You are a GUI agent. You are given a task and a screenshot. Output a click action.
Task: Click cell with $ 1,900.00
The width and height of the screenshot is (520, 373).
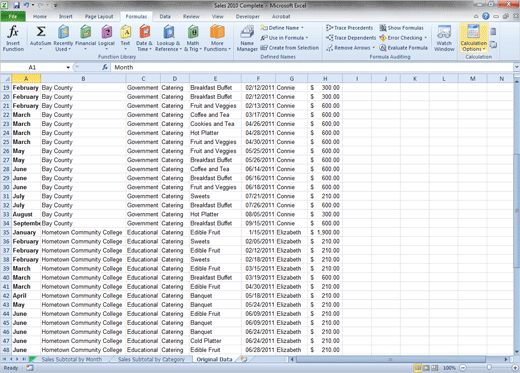pyautogui.click(x=325, y=232)
